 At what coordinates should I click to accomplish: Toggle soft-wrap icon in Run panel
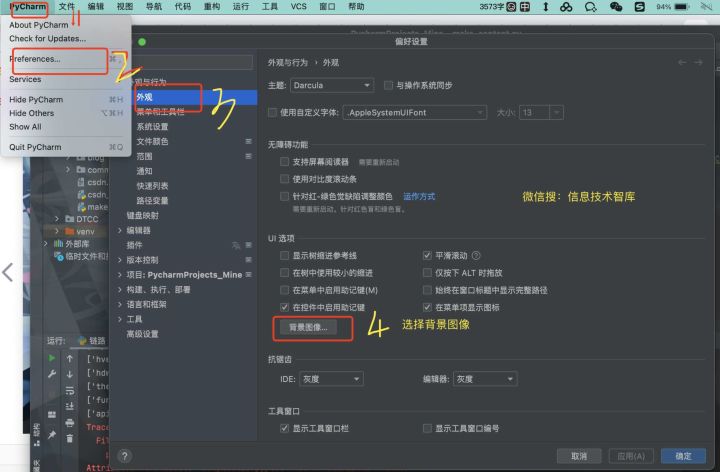click(69, 390)
